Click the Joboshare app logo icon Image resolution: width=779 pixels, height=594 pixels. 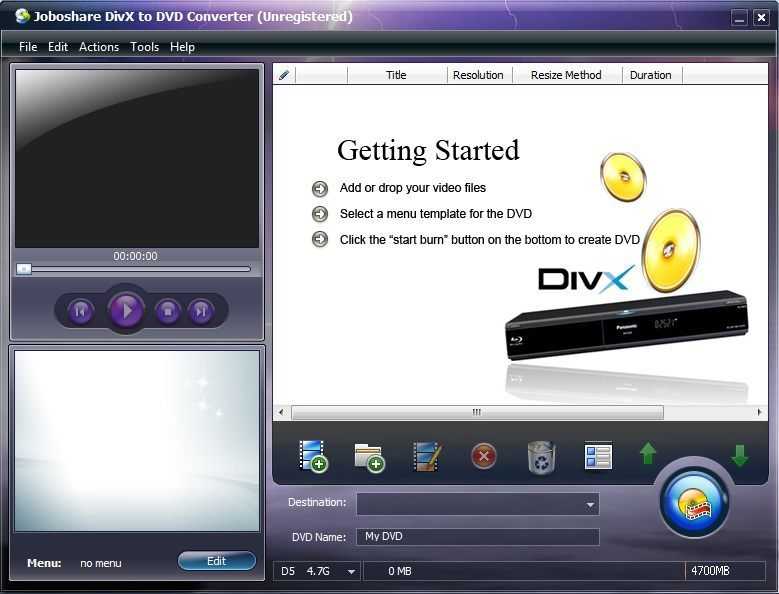pos(22,16)
